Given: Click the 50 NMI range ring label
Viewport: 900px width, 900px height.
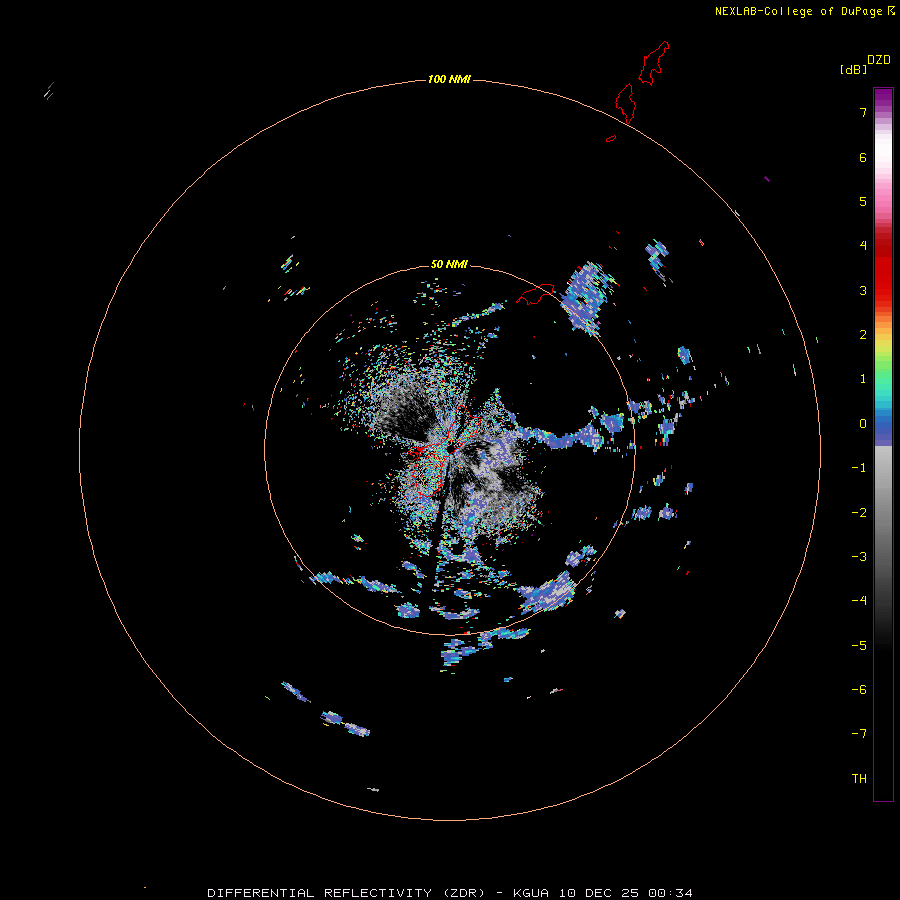Looking at the screenshot, I should click(449, 264).
